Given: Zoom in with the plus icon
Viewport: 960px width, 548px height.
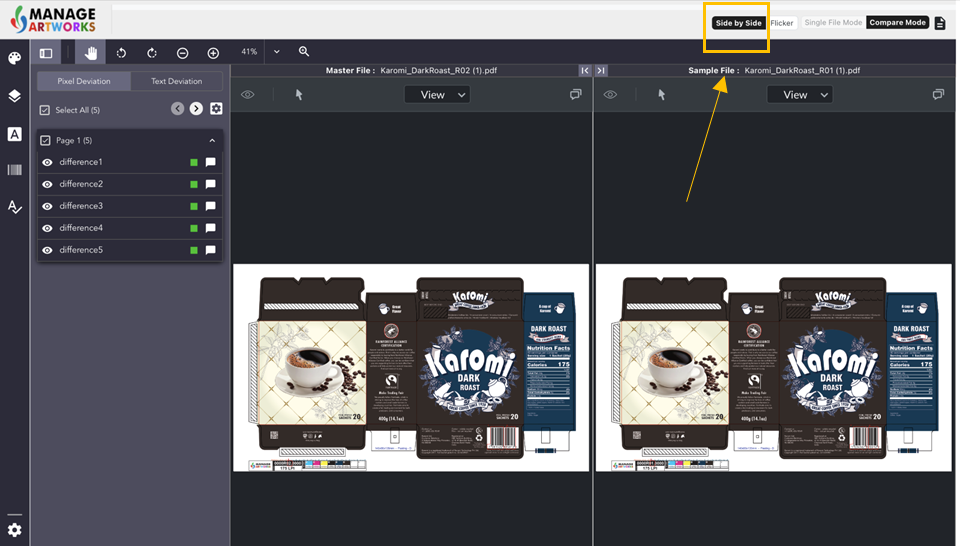Looking at the screenshot, I should [x=213, y=53].
